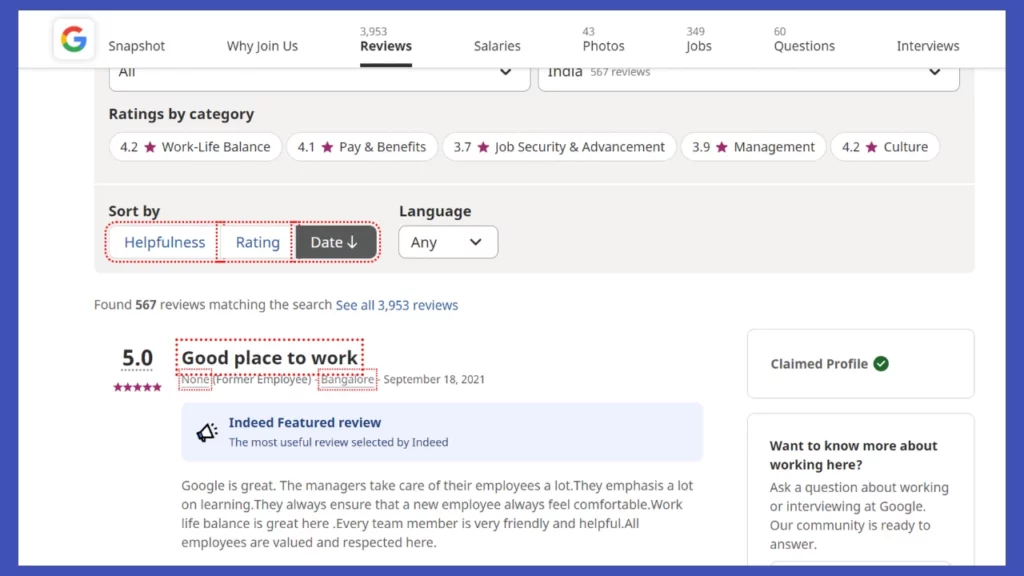Go to the Salaries tab
1024x576 pixels.
click(497, 46)
